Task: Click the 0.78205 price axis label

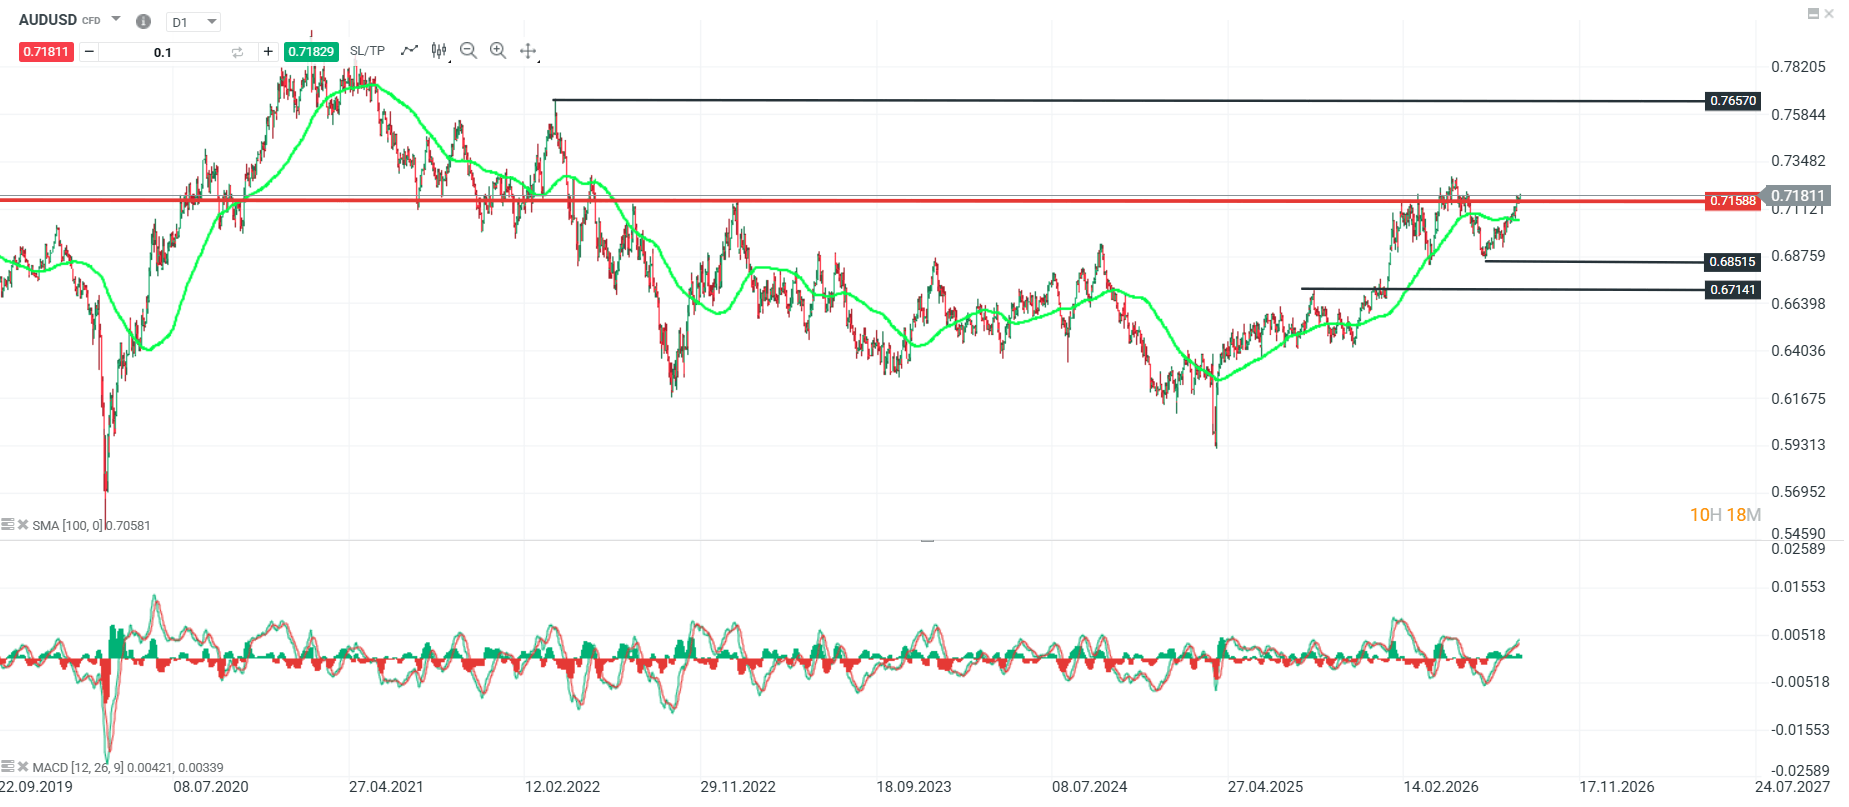Action: 1798,67
